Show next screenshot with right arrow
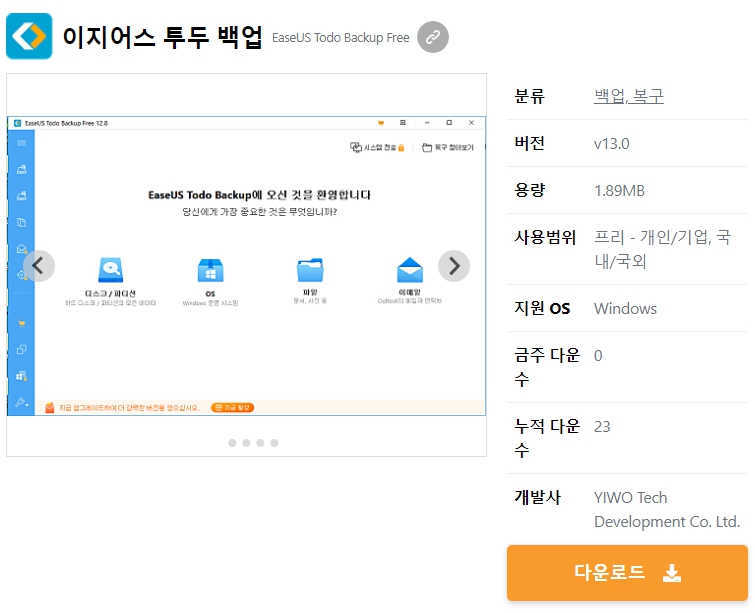Screen dimensions: 755x613 (x=454, y=266)
